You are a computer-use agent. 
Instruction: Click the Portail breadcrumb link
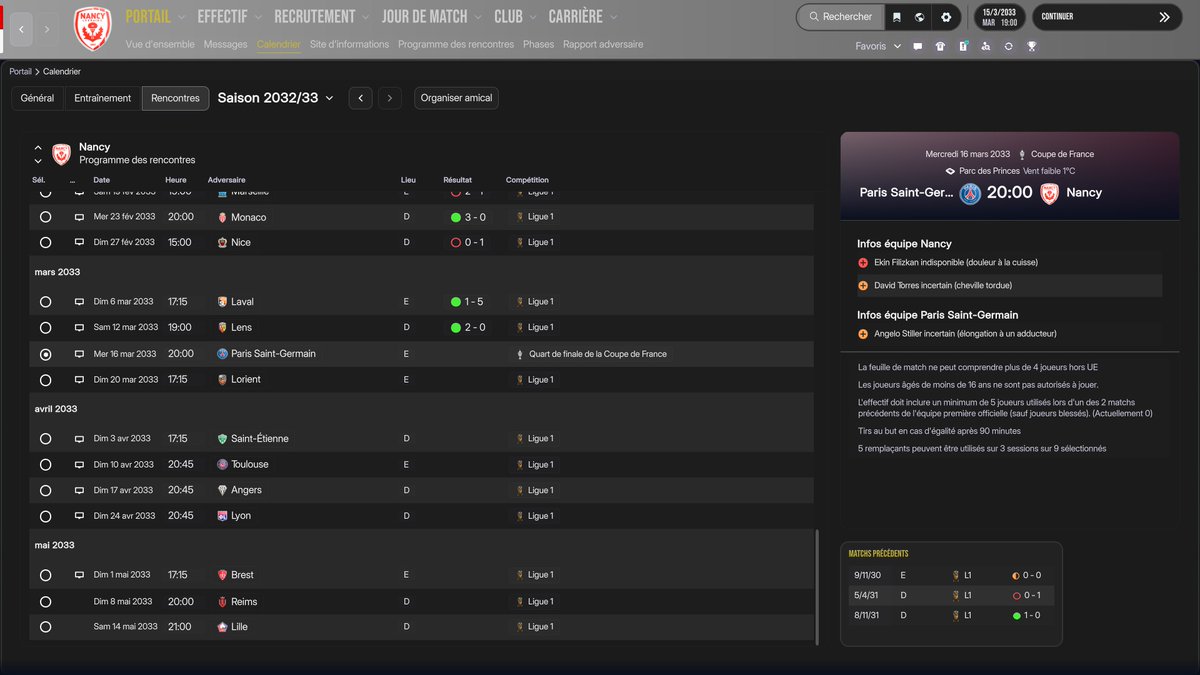[x=21, y=72]
